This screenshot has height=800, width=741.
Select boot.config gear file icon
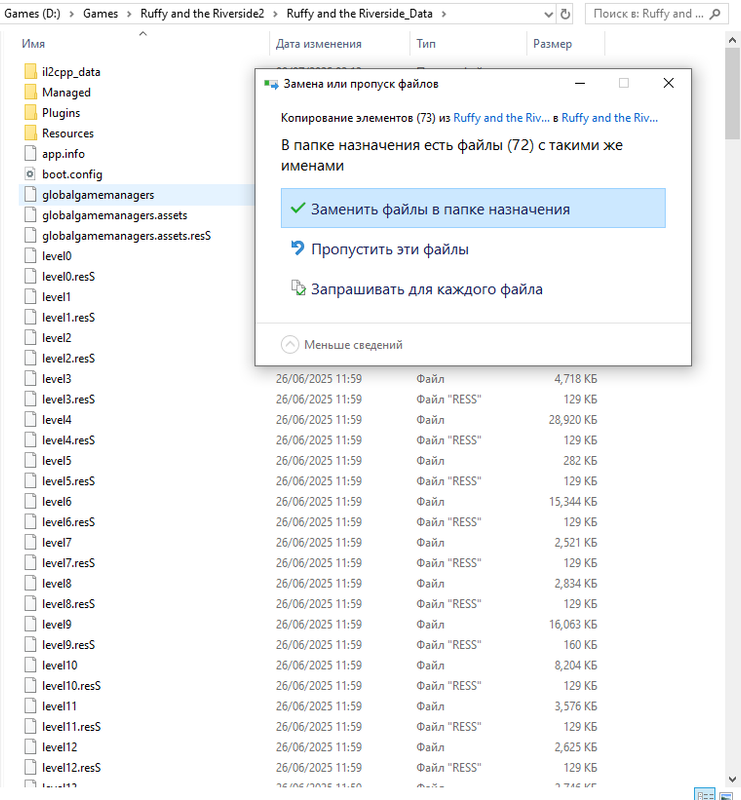point(31,174)
